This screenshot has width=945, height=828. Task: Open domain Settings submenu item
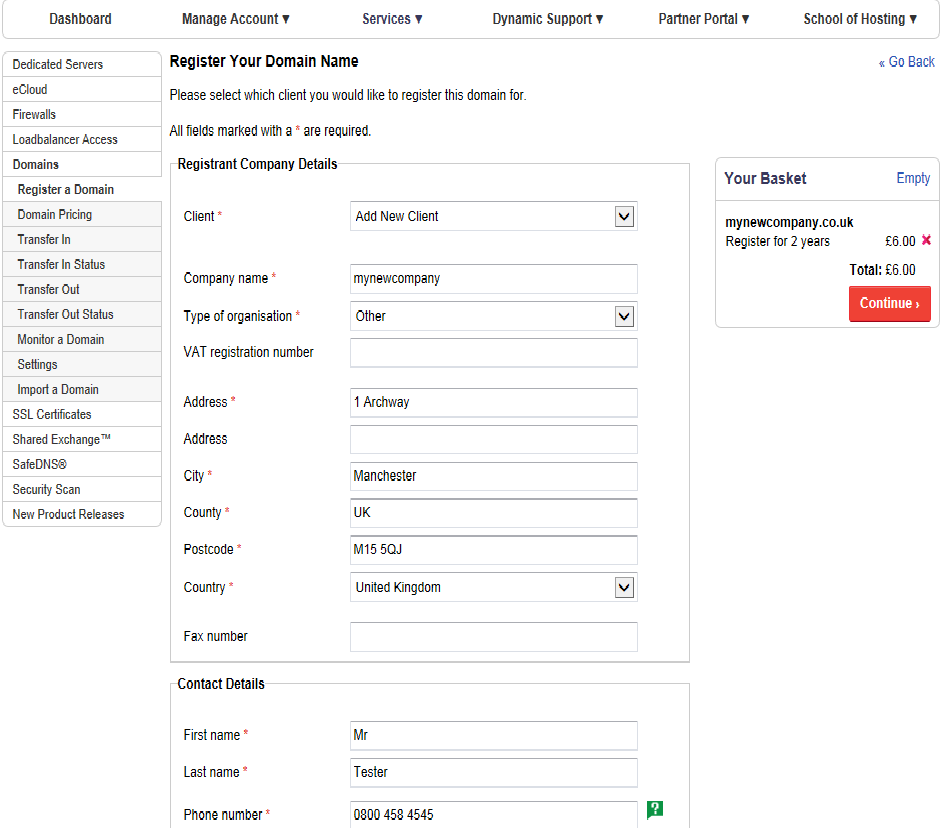click(x=82, y=365)
